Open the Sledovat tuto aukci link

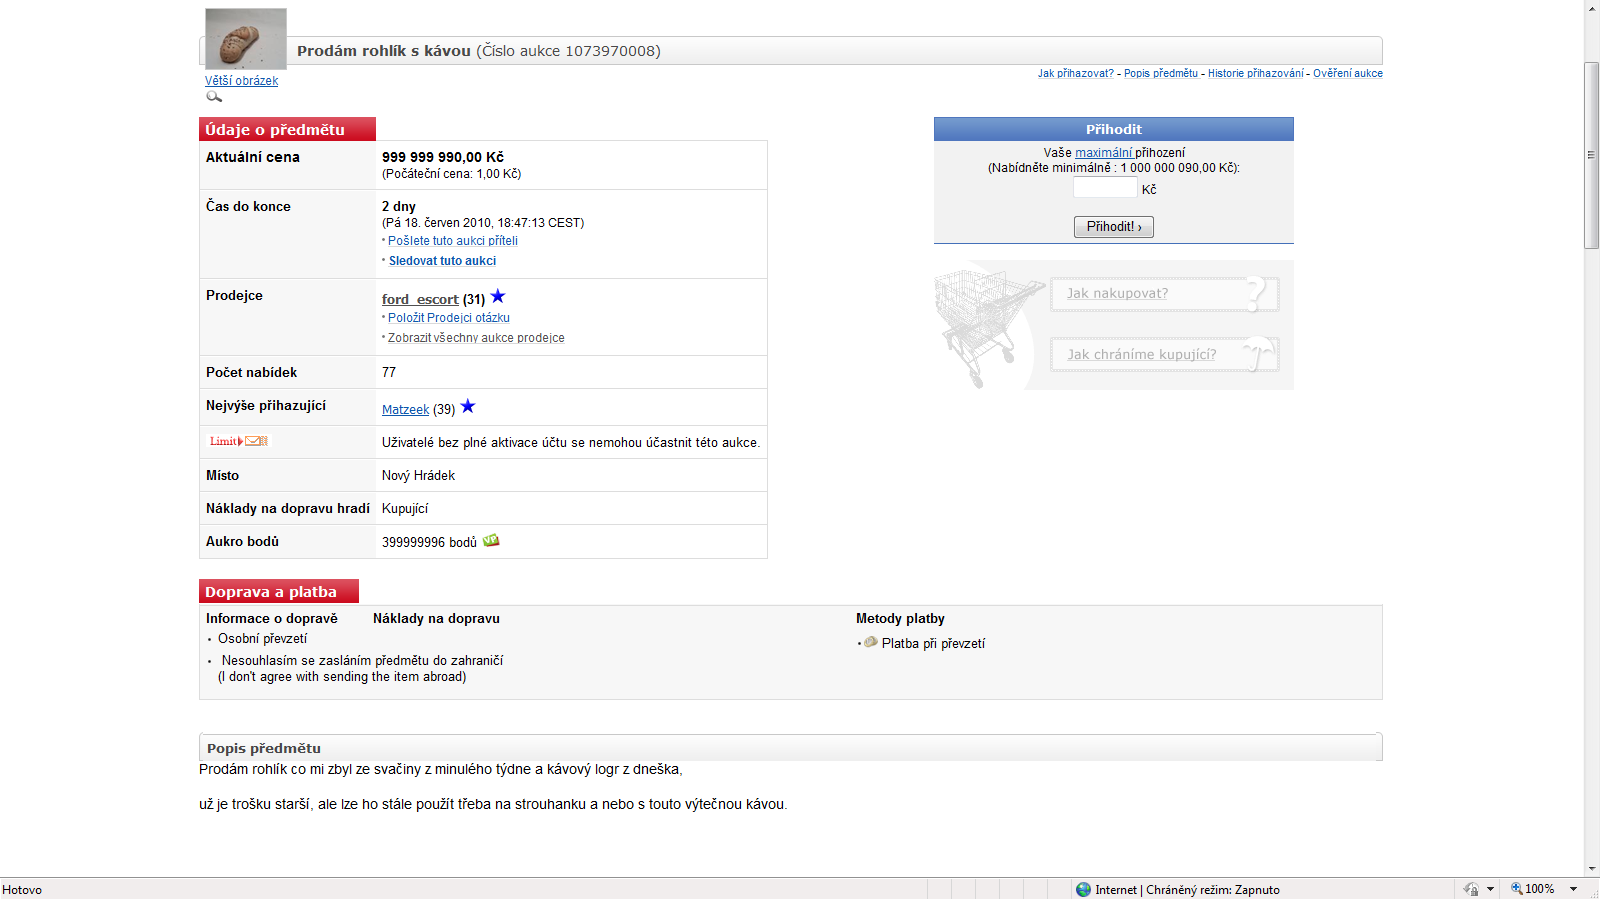point(442,261)
